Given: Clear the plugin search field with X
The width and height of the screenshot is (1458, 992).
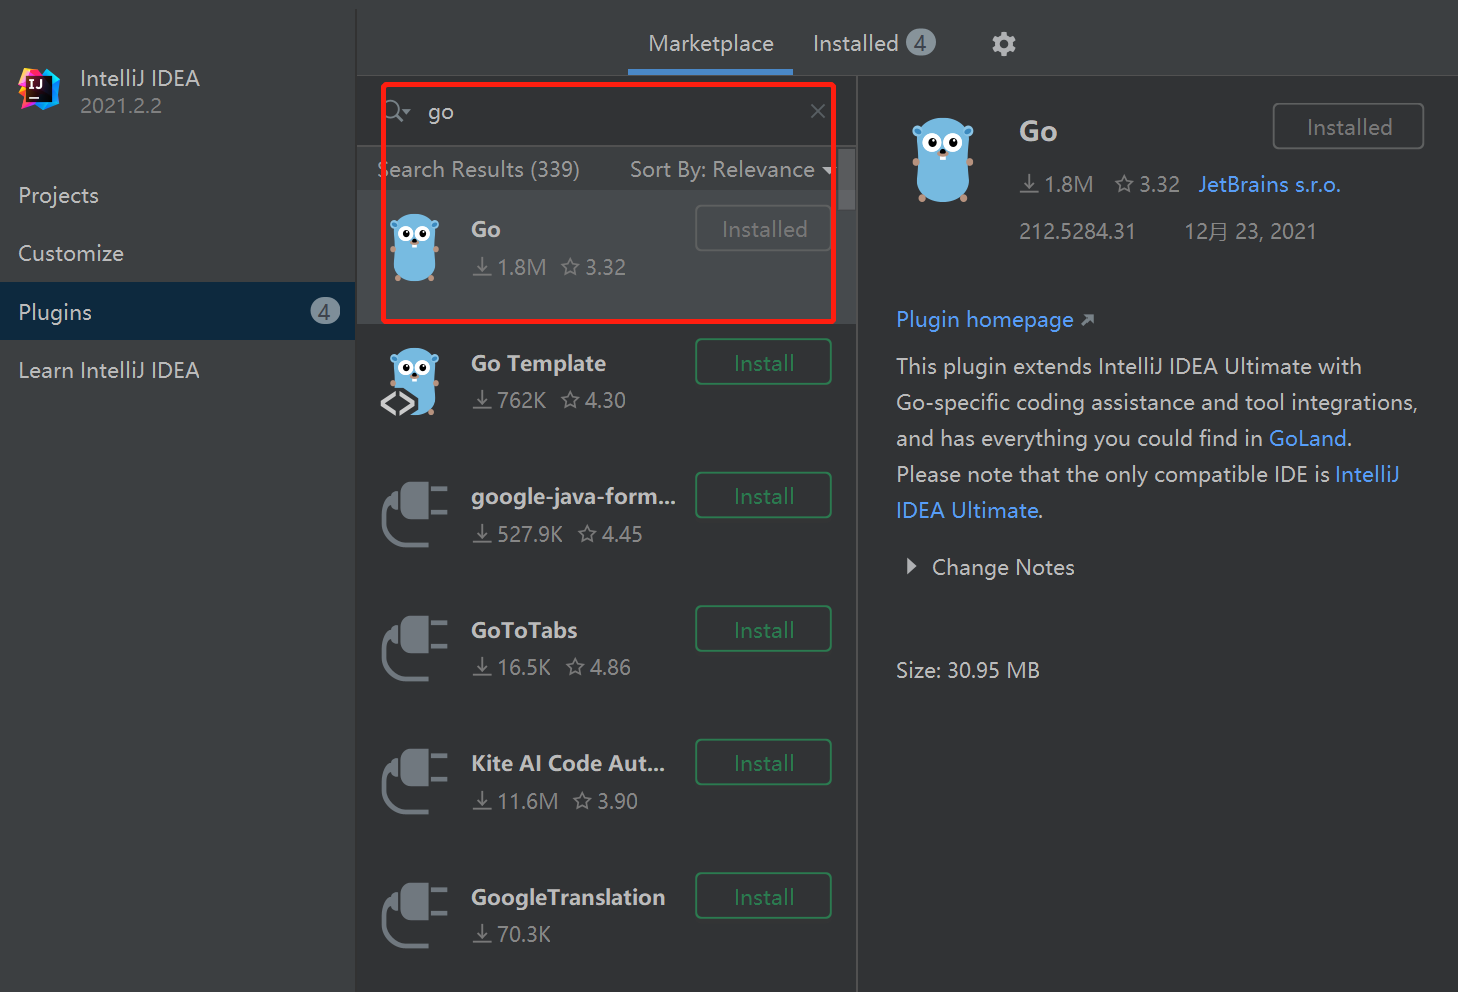Looking at the screenshot, I should pos(818,111).
